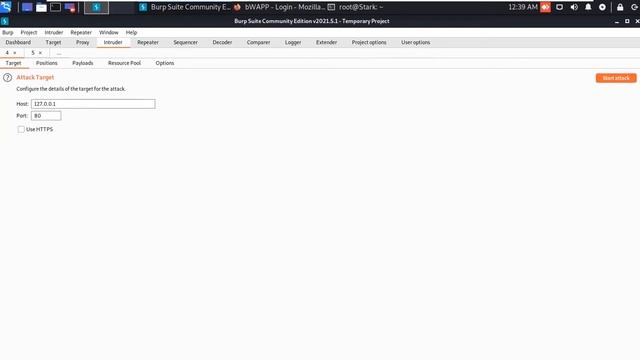Open the Payloads sub-tab
This screenshot has width=640, height=360.
click(83, 63)
